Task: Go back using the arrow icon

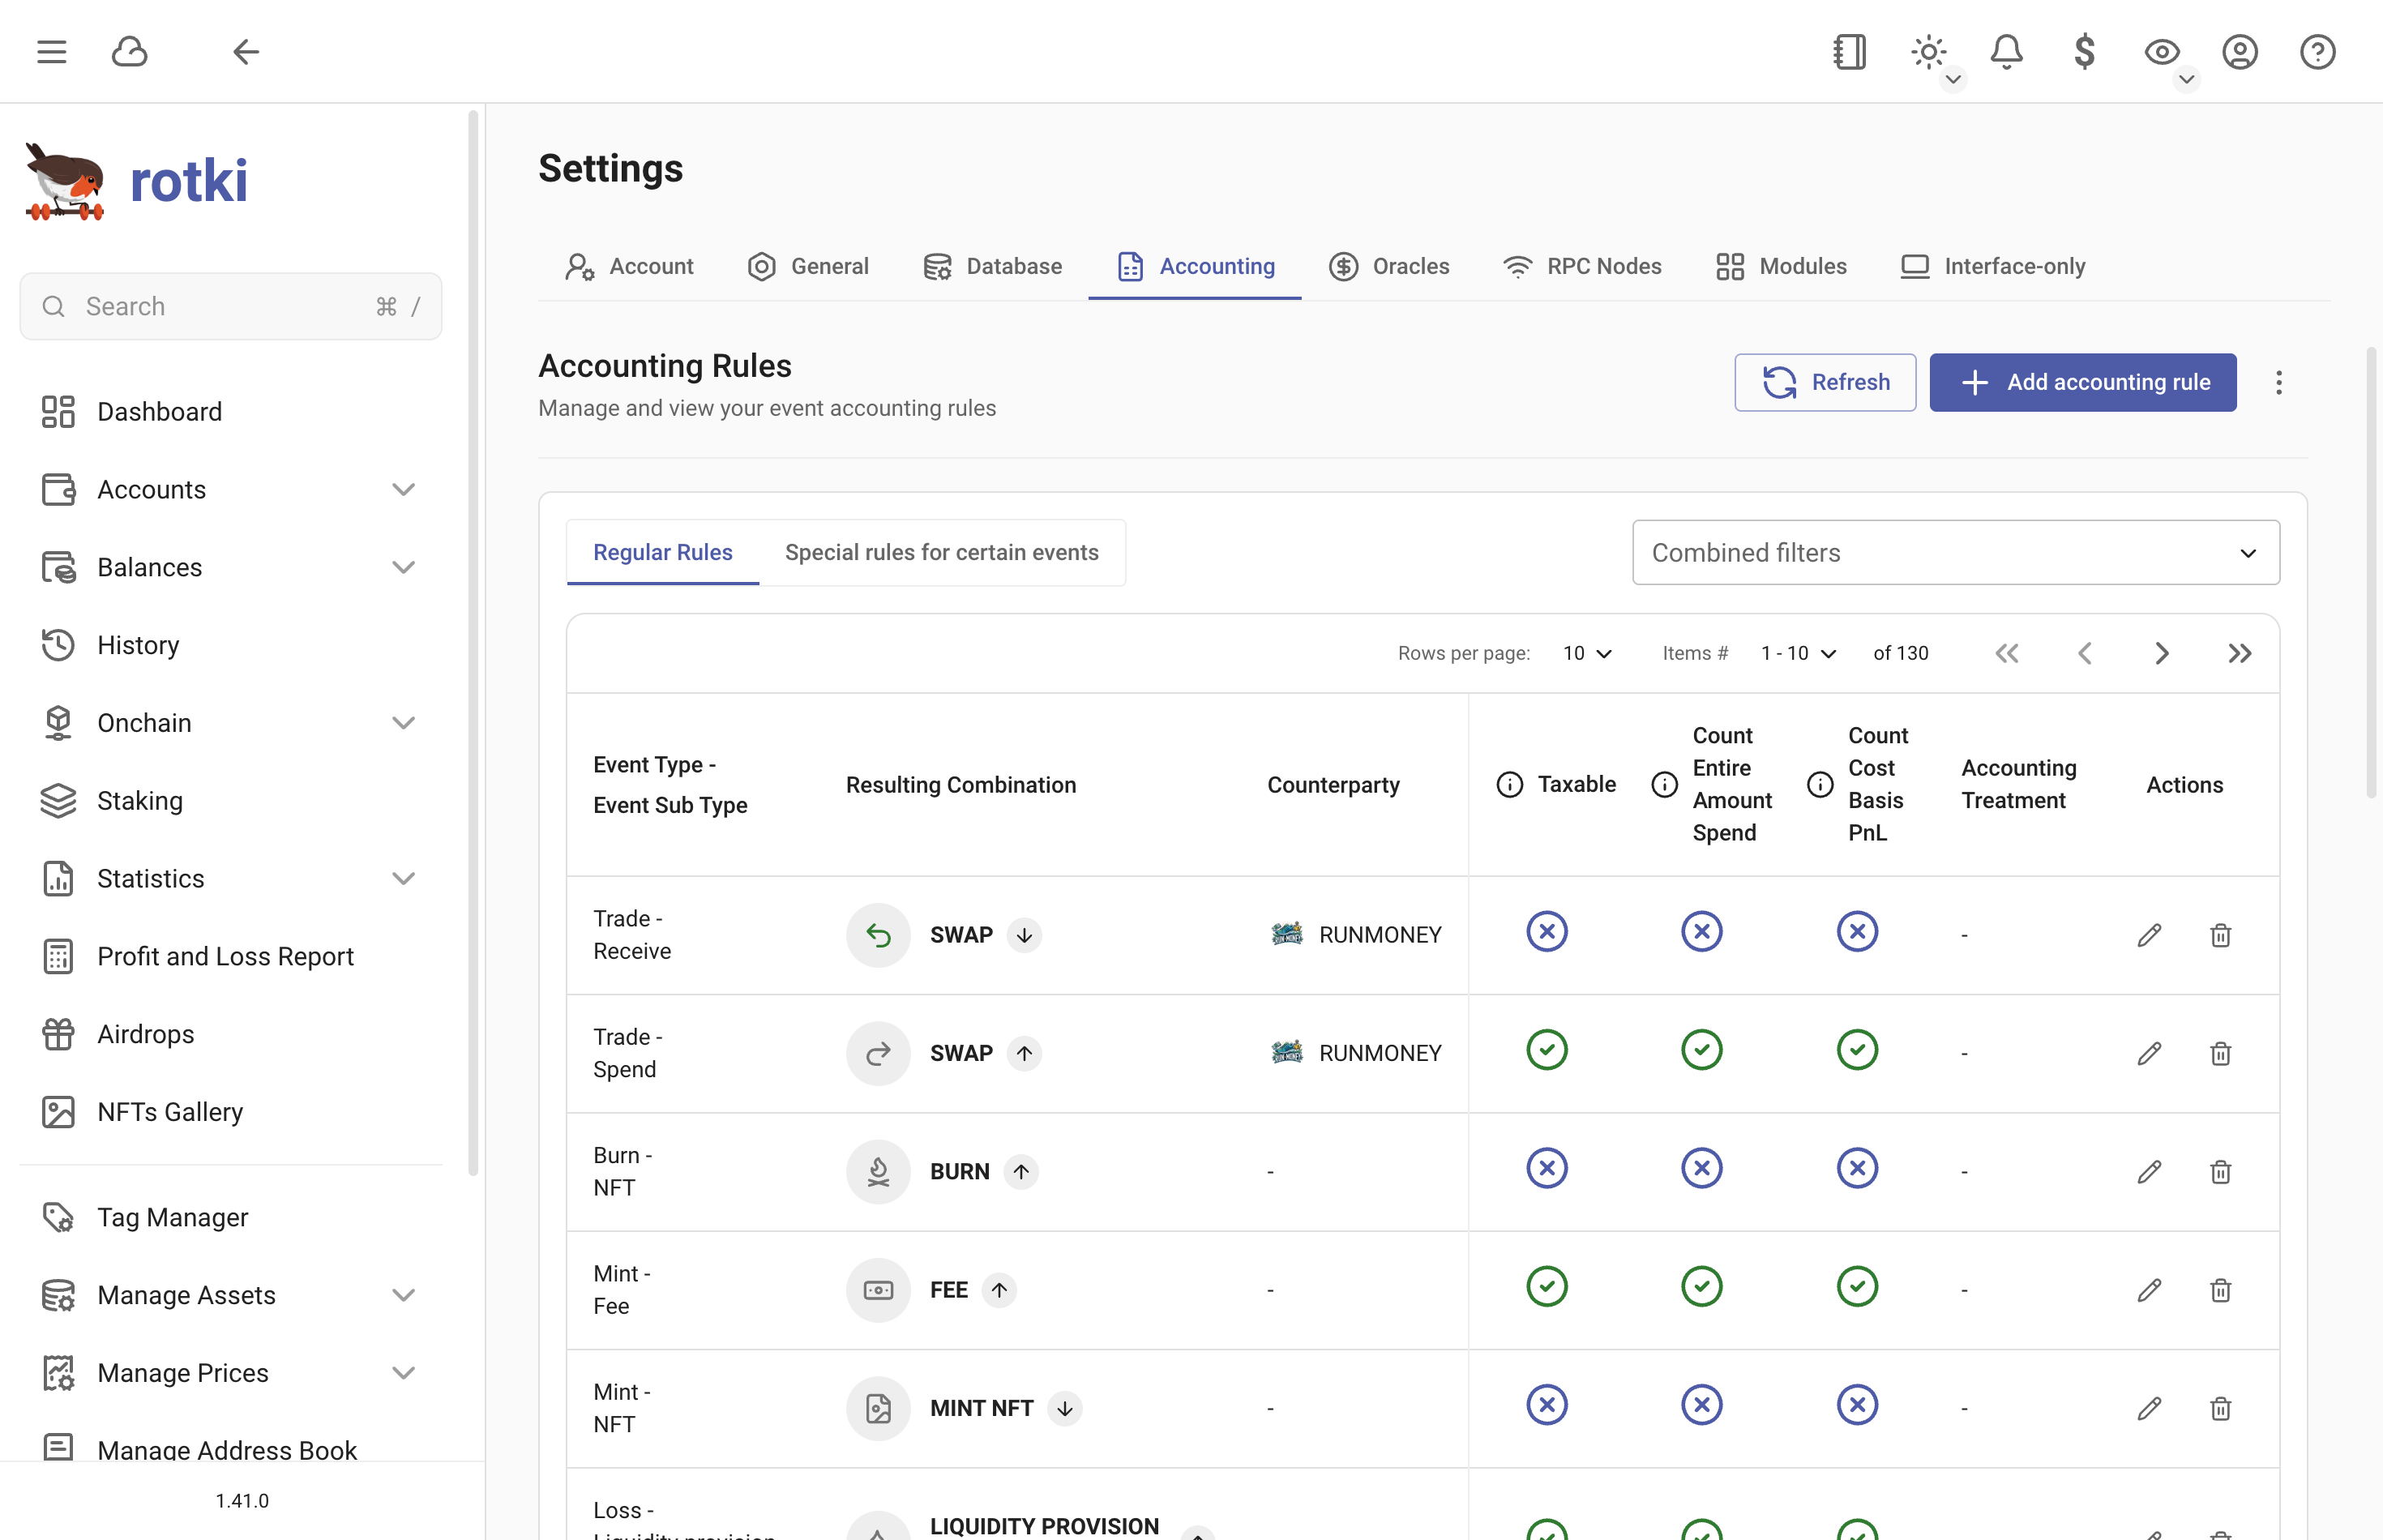Action: click(x=246, y=52)
